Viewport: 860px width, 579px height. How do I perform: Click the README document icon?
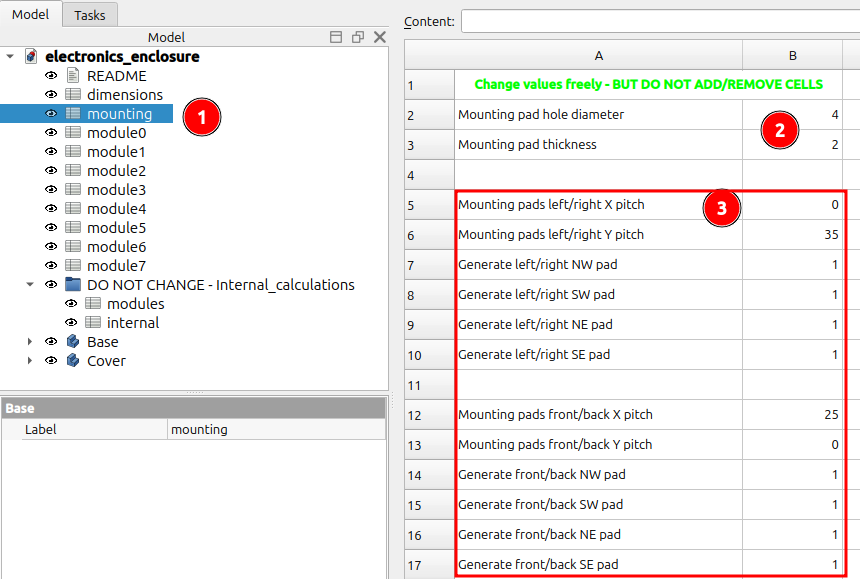[x=73, y=75]
